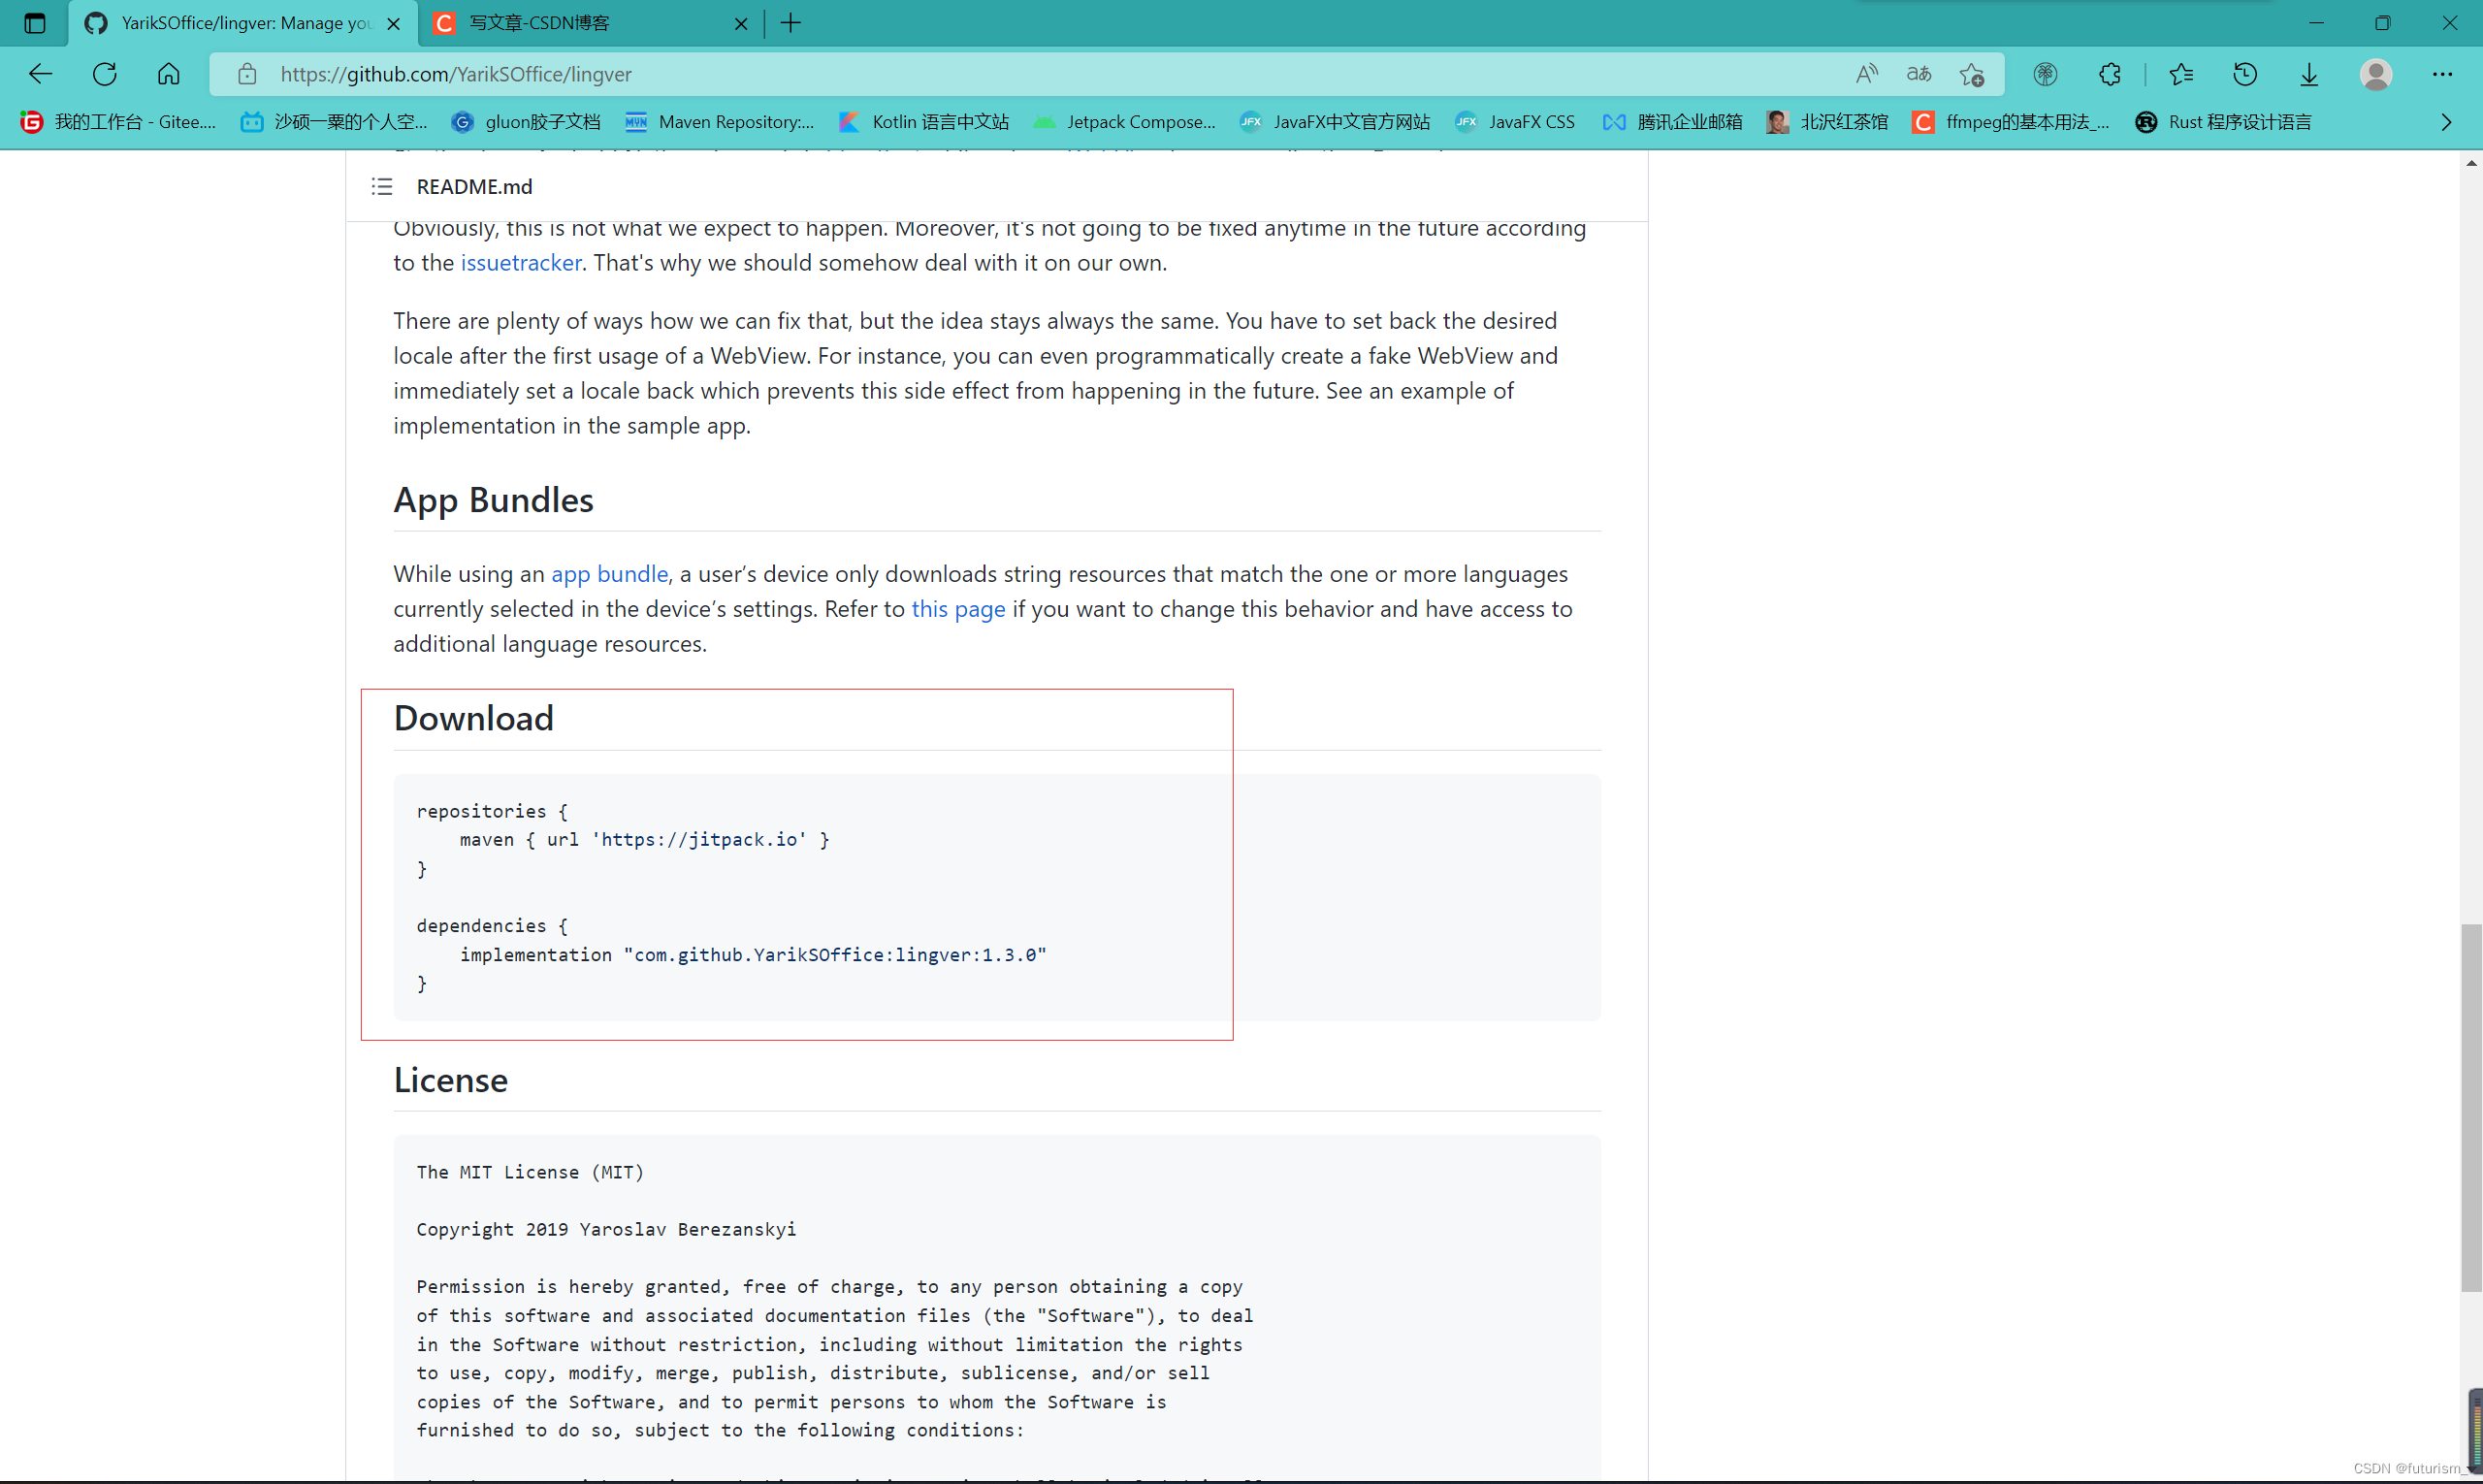Click the lingver:1.3.0 implementation line

753,955
